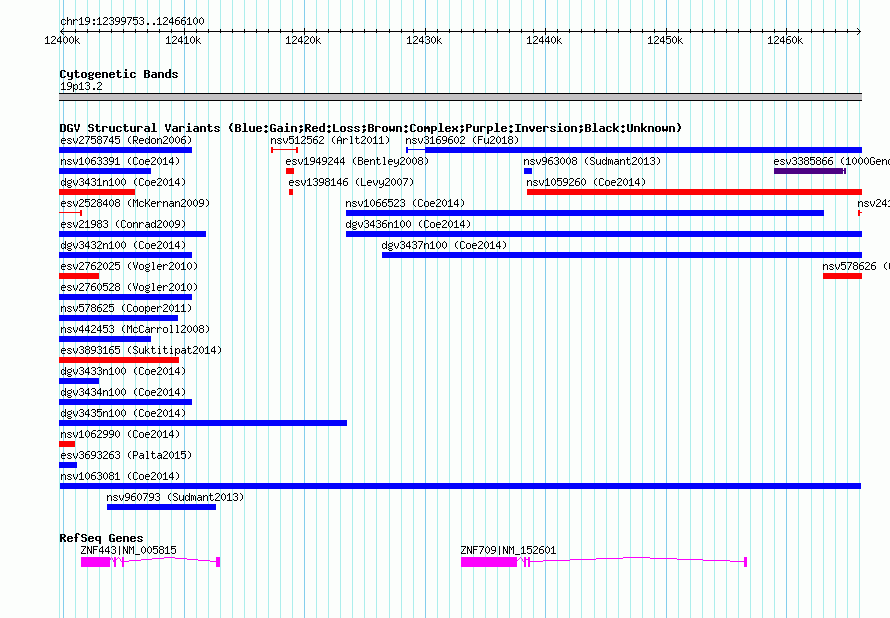The height and width of the screenshot is (618, 890).
Task: Open the nsv578626 variant label
Action: (x=855, y=266)
